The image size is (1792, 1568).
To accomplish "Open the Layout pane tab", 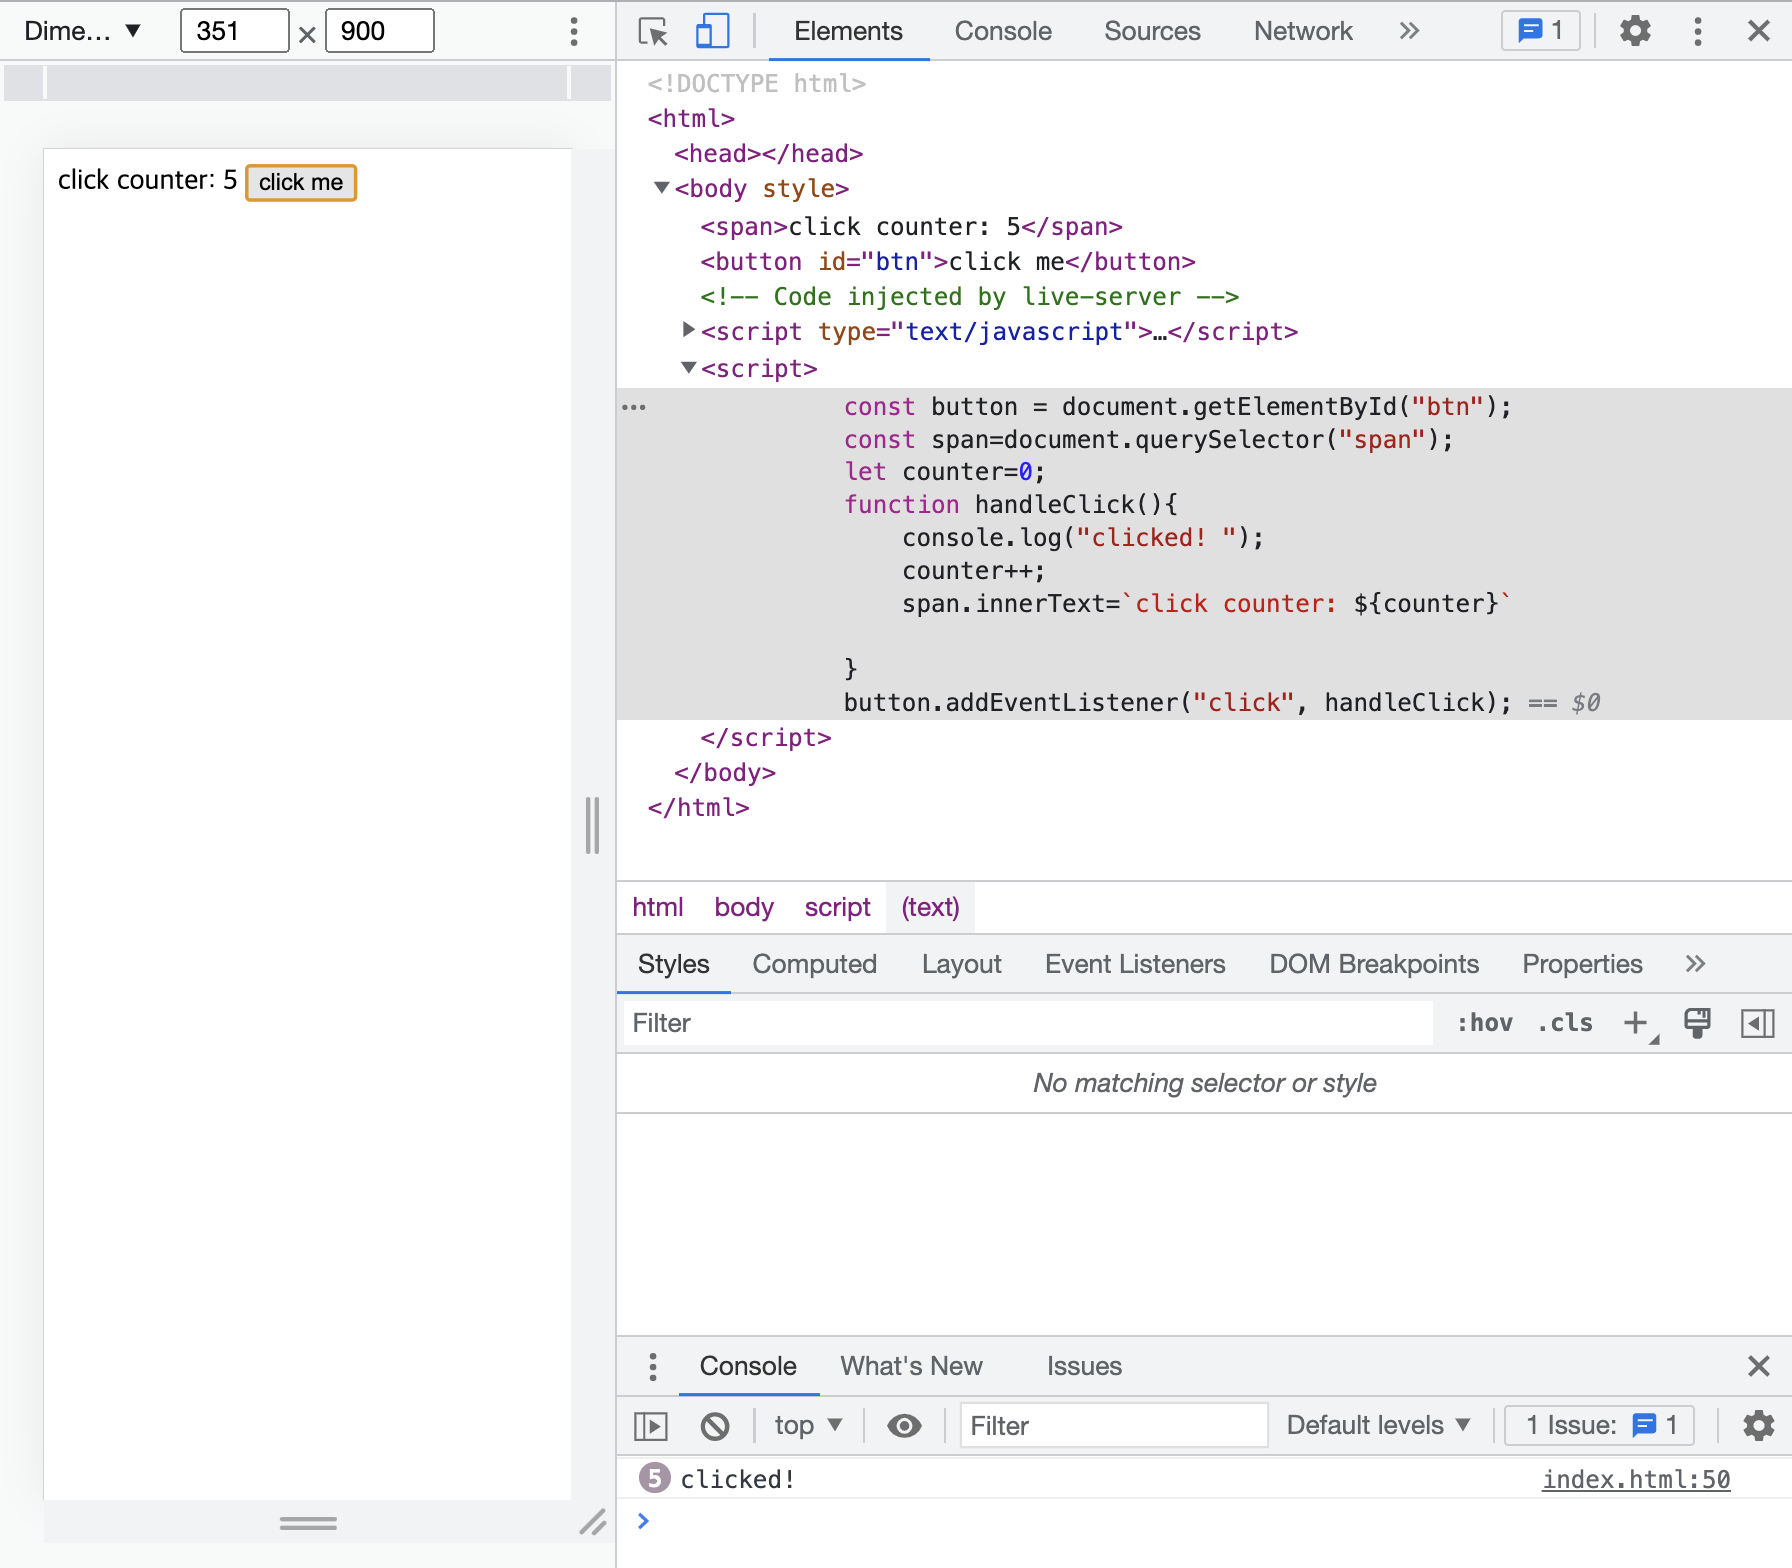I will pyautogui.click(x=961, y=964).
